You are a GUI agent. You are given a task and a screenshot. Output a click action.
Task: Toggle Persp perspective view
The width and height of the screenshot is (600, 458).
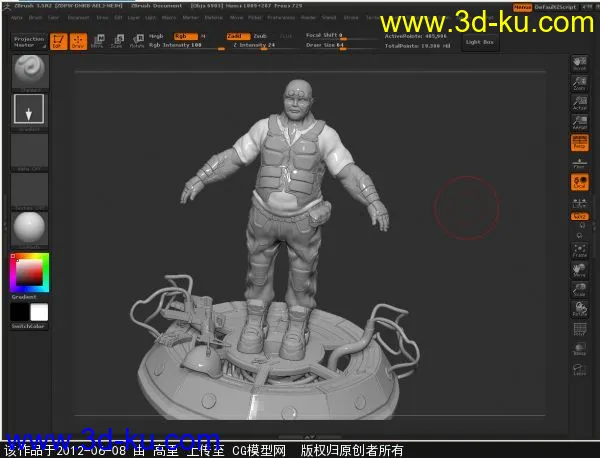(580, 143)
